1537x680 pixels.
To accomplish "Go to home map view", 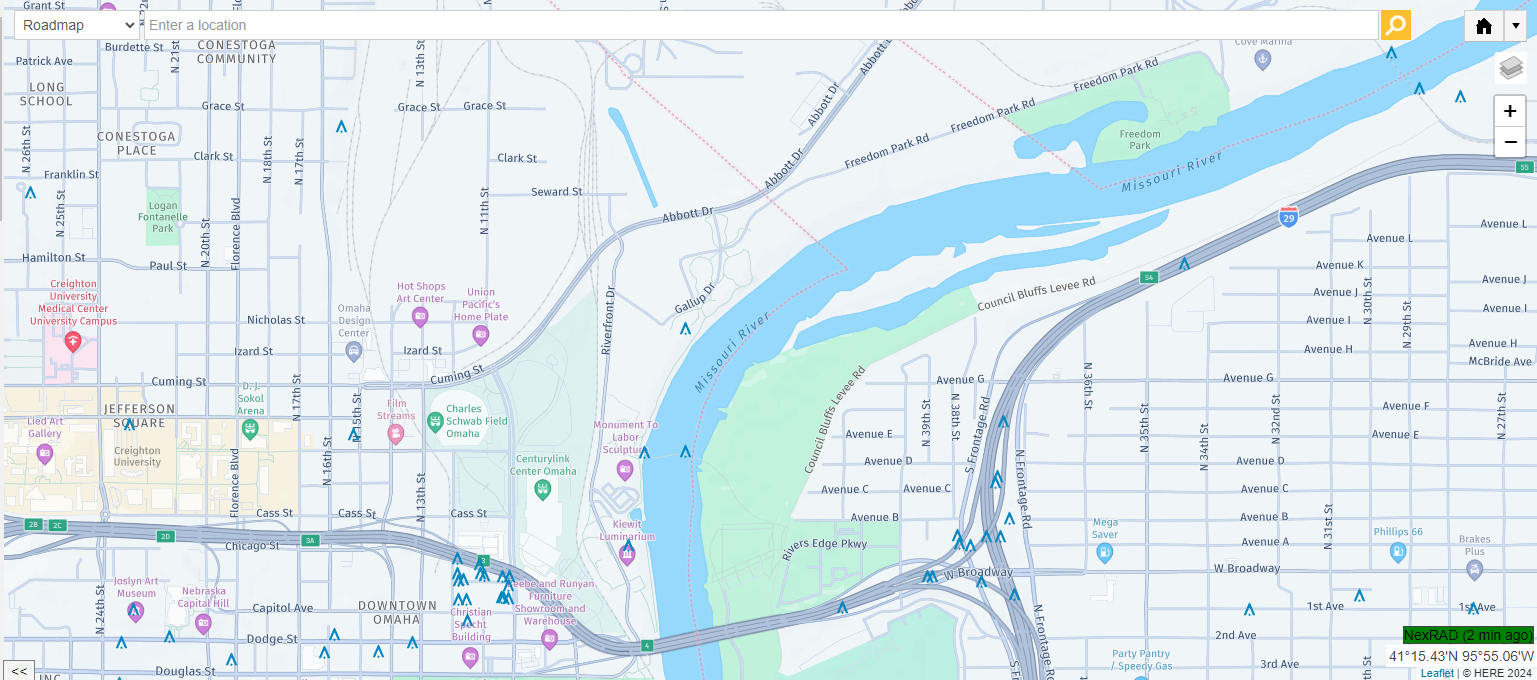I will coord(1484,26).
